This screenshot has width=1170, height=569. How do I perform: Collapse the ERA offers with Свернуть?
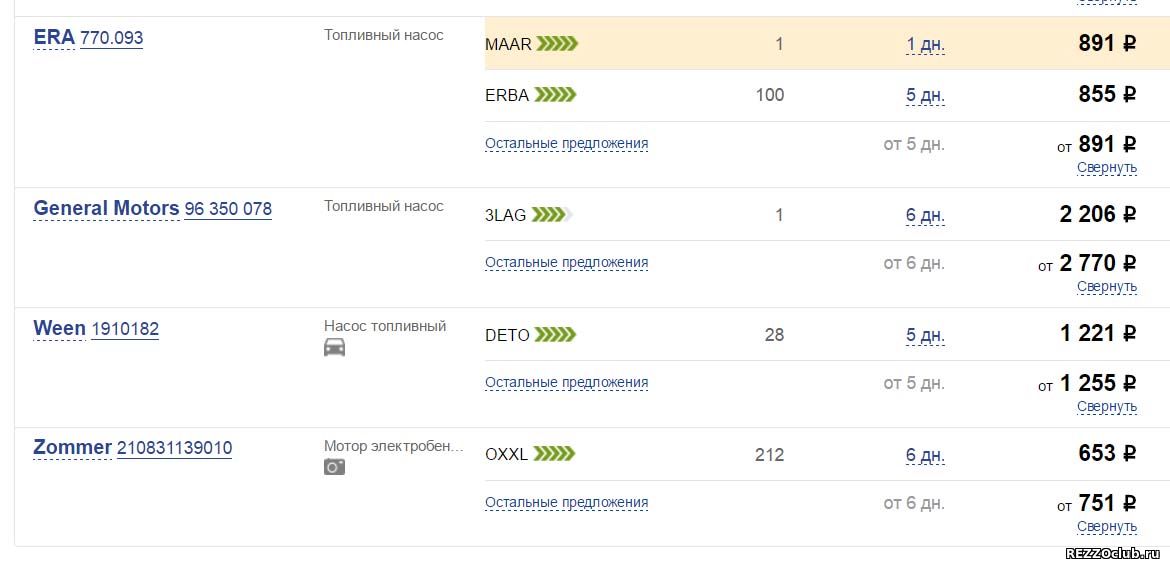click(1107, 167)
